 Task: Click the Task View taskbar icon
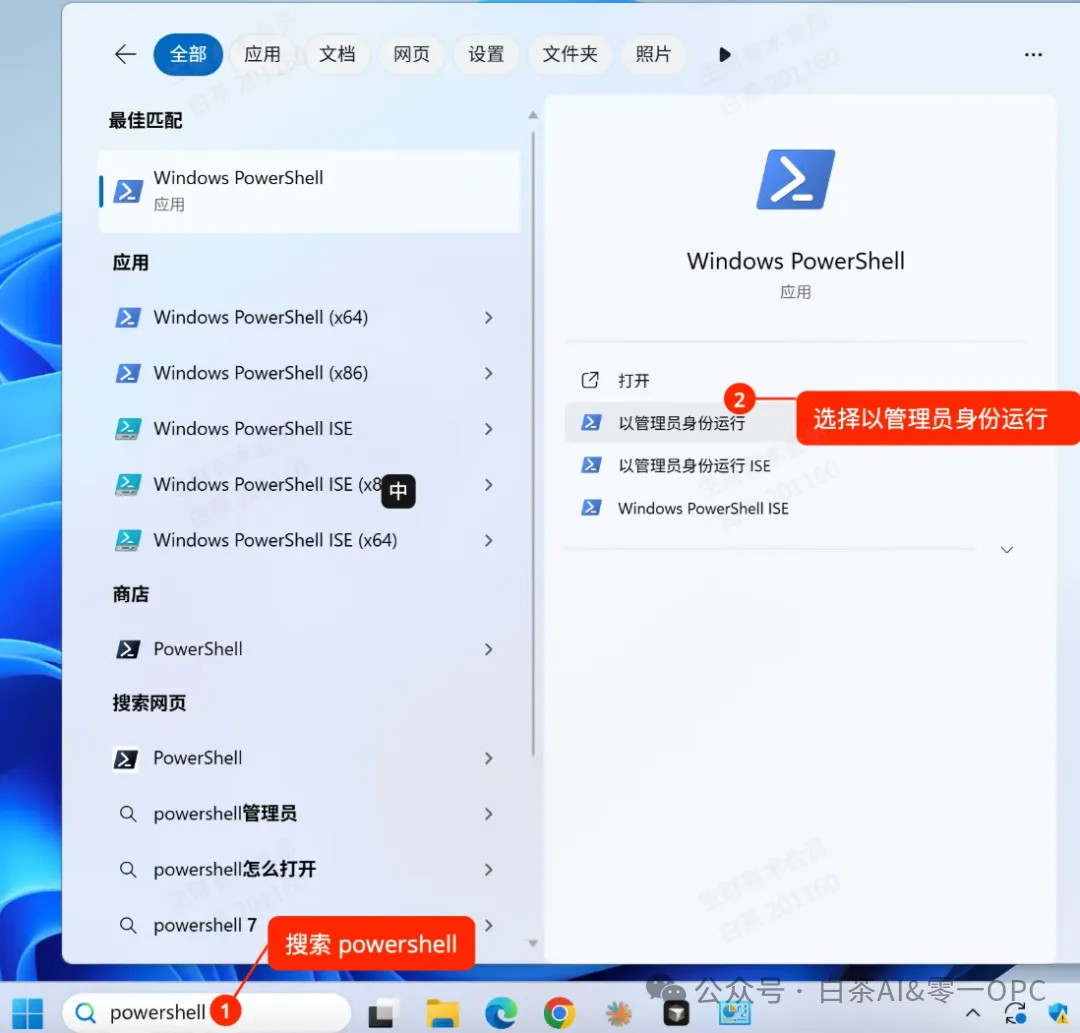[384, 1013]
